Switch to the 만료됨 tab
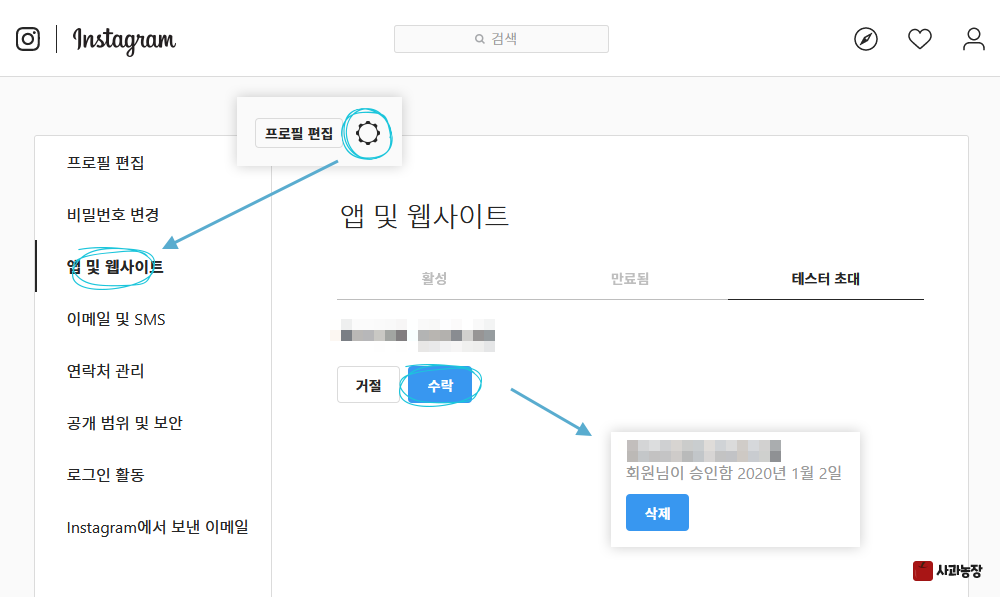This screenshot has width=1000, height=597. [629, 279]
